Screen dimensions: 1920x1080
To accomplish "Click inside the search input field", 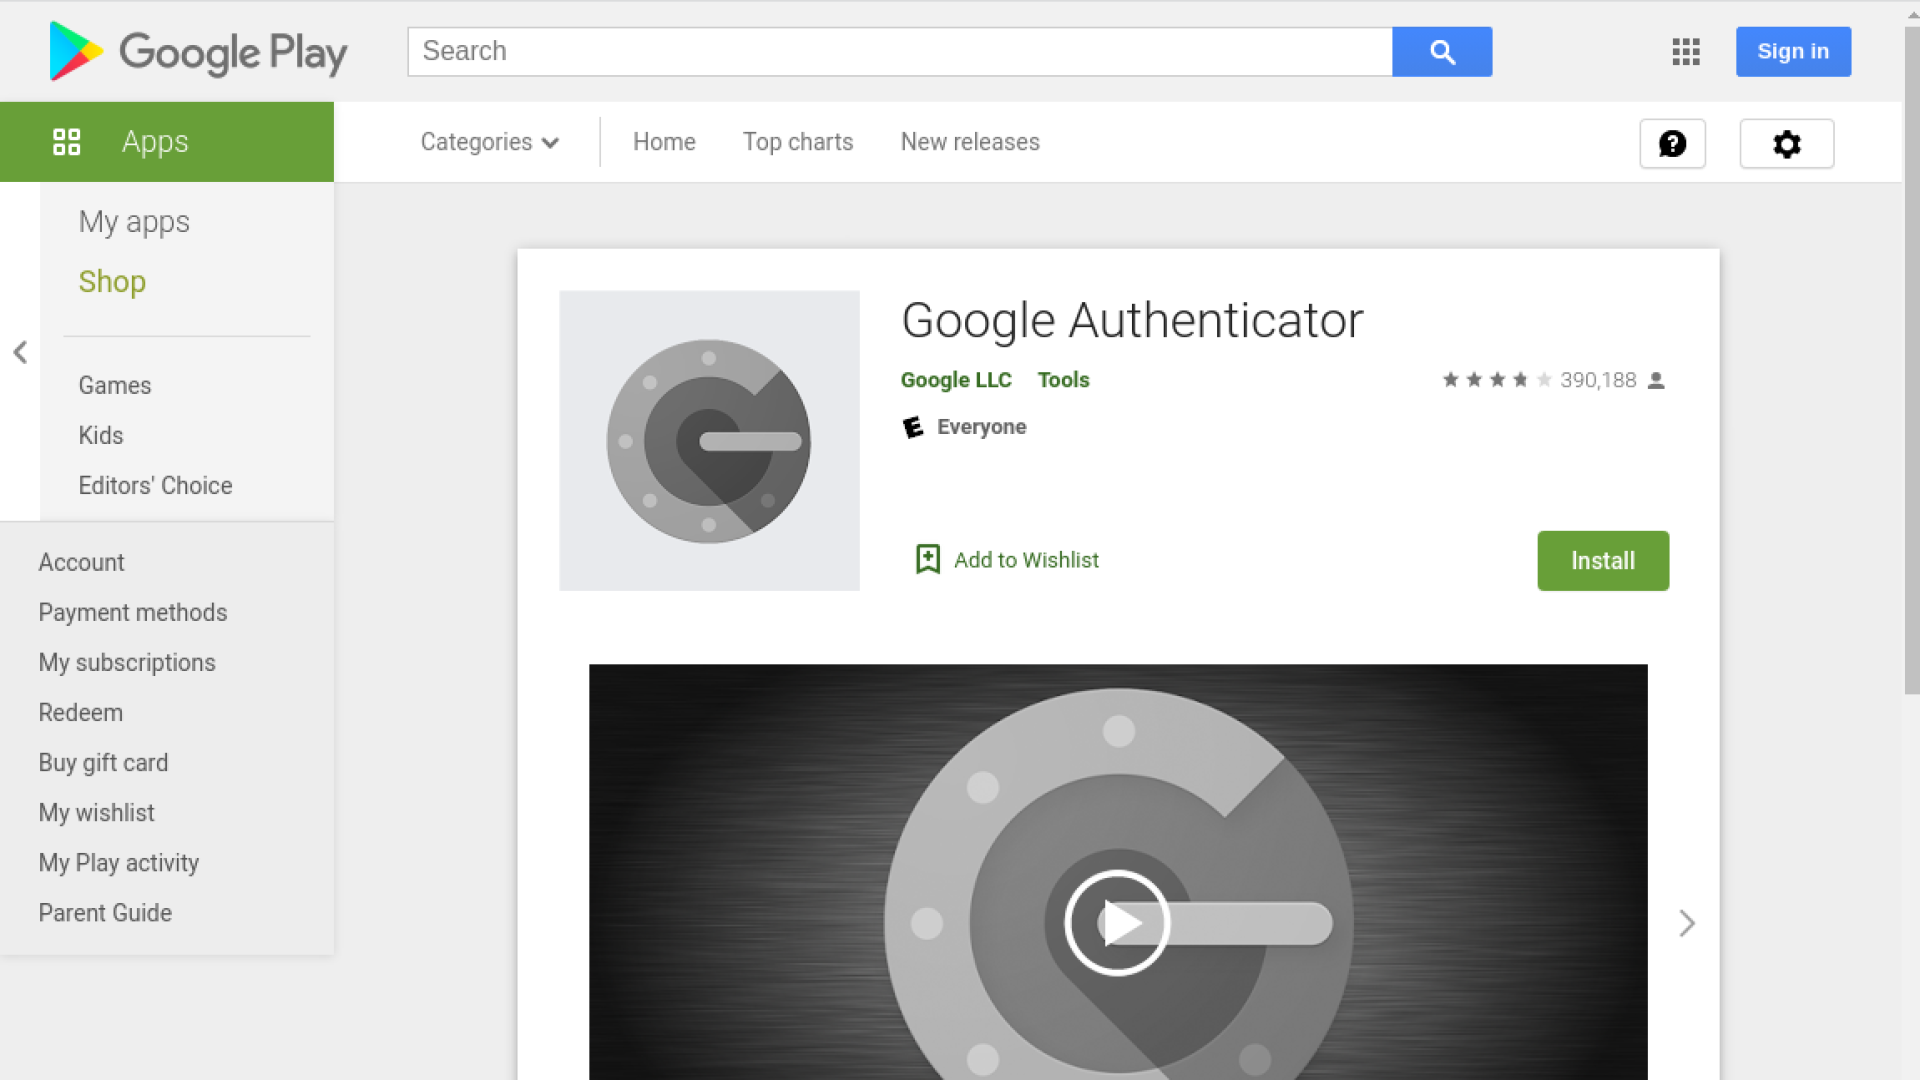I will (x=900, y=51).
